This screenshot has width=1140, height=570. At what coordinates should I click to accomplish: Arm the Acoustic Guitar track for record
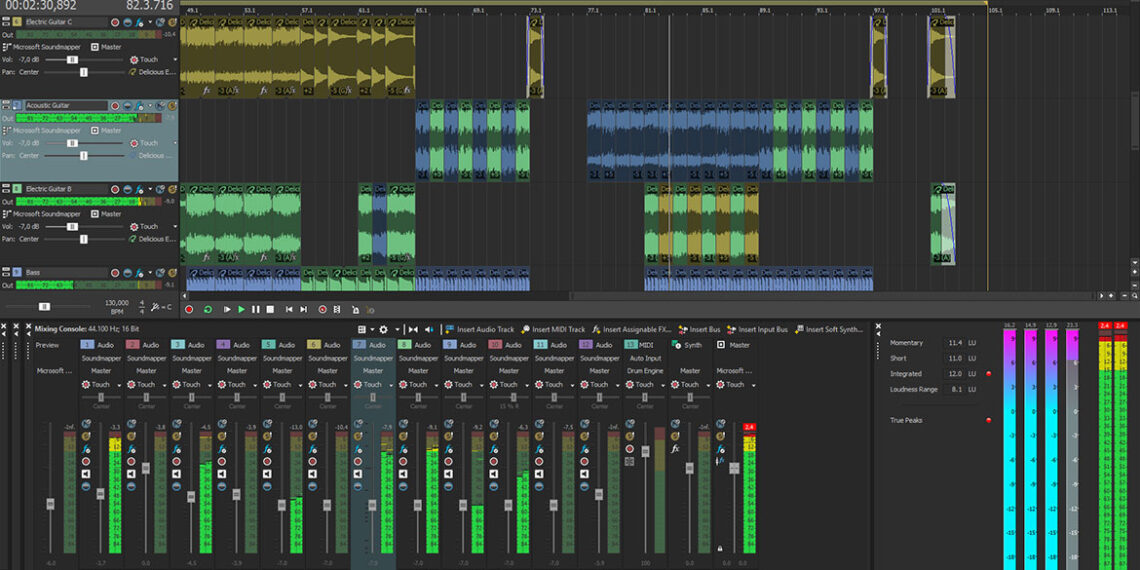(115, 106)
